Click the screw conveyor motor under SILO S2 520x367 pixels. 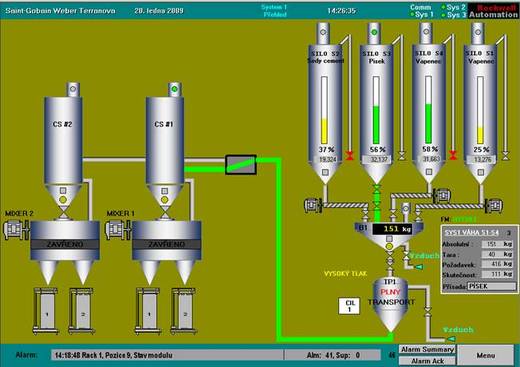(x=312, y=205)
